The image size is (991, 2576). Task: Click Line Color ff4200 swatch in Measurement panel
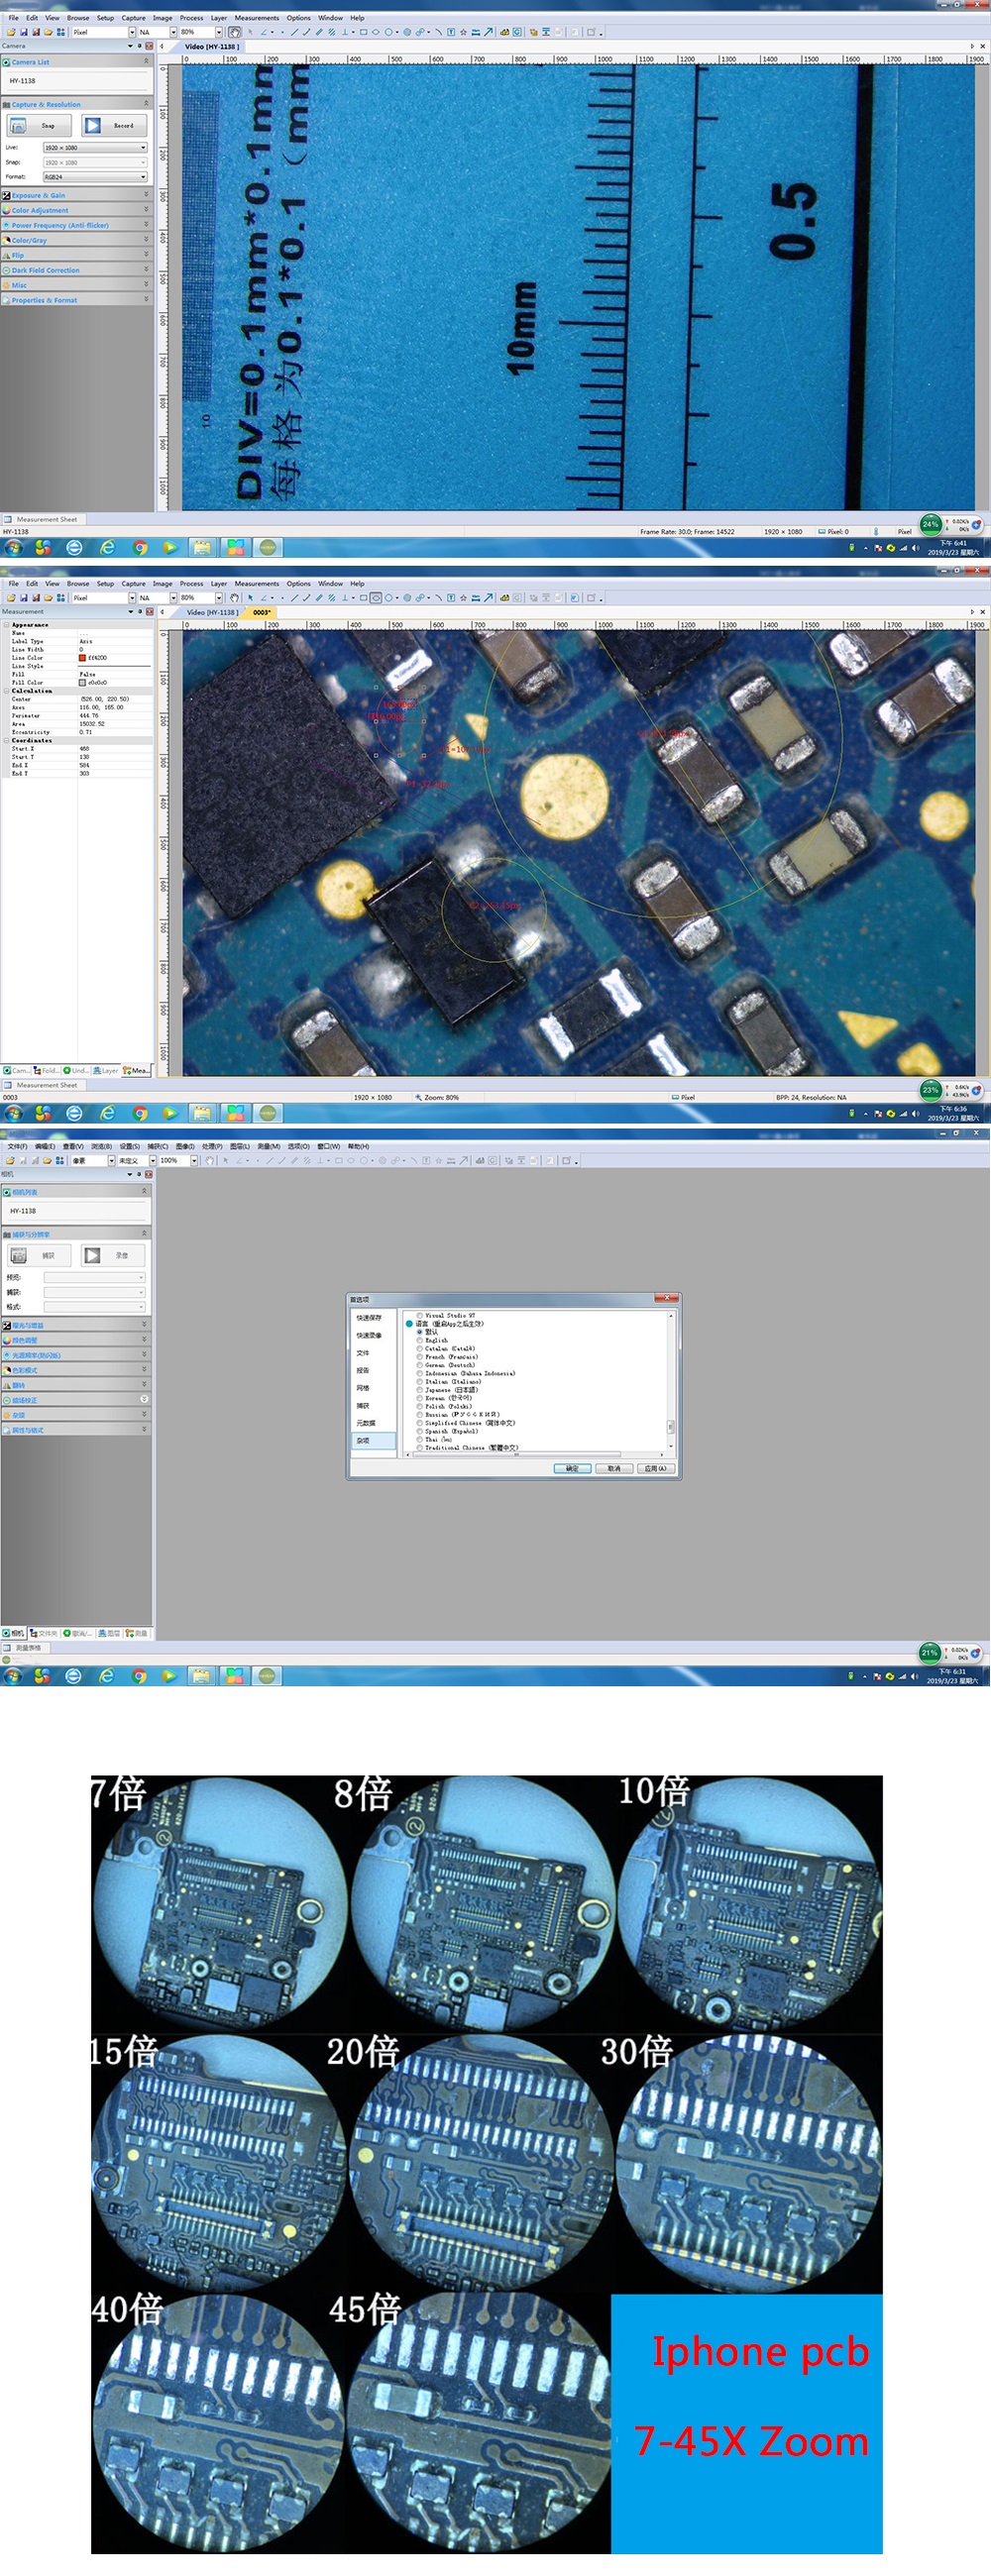[82, 658]
